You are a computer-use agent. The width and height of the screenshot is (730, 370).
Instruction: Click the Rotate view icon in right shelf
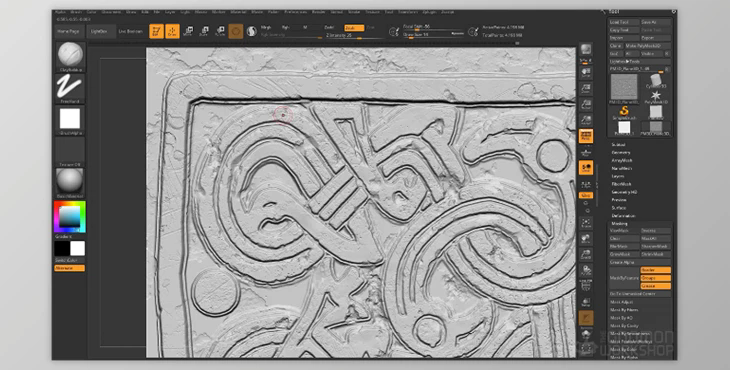point(586,270)
